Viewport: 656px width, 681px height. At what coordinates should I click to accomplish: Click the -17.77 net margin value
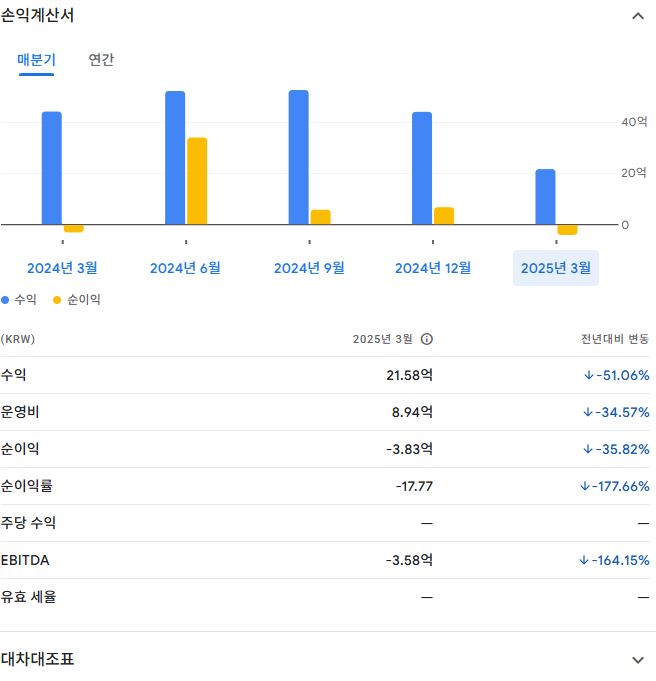(414, 486)
